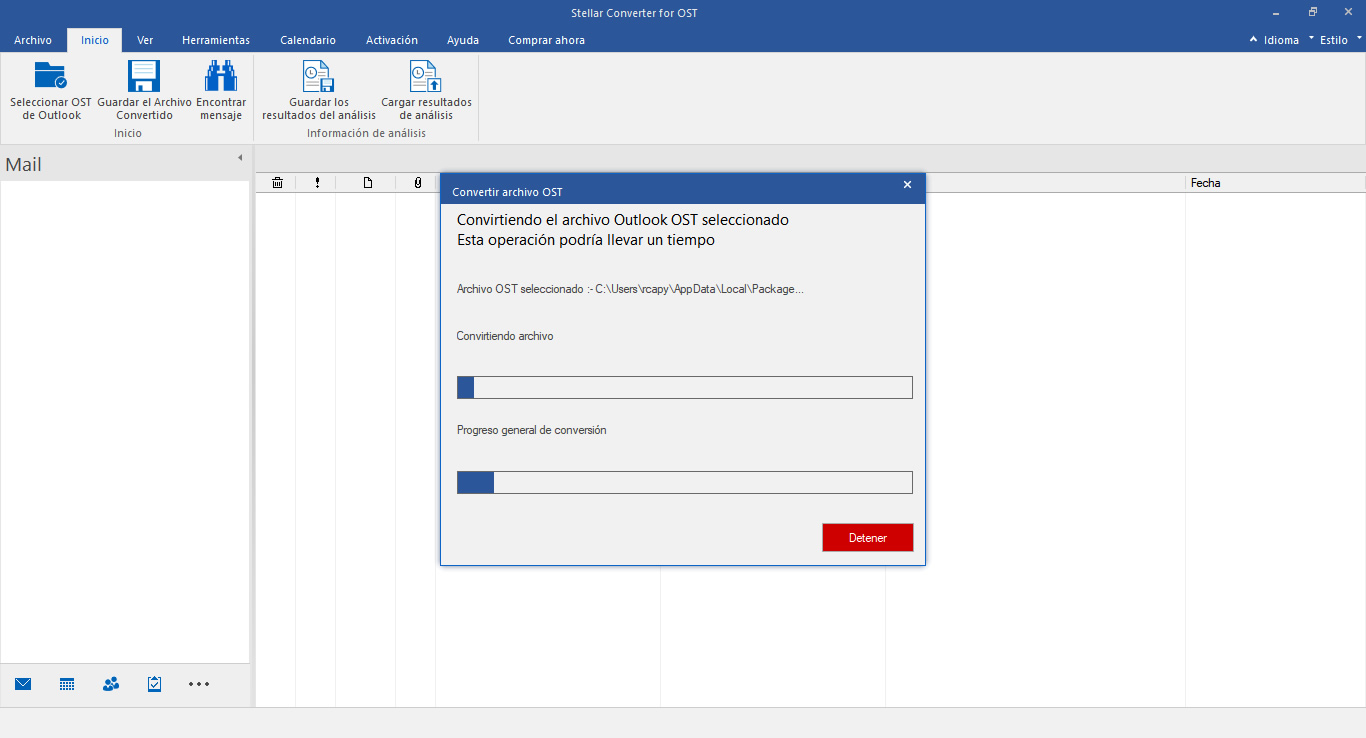Screen dimensions: 1366x738
Task: Click Seleccionar OST de Outlook icon
Action: (x=50, y=77)
